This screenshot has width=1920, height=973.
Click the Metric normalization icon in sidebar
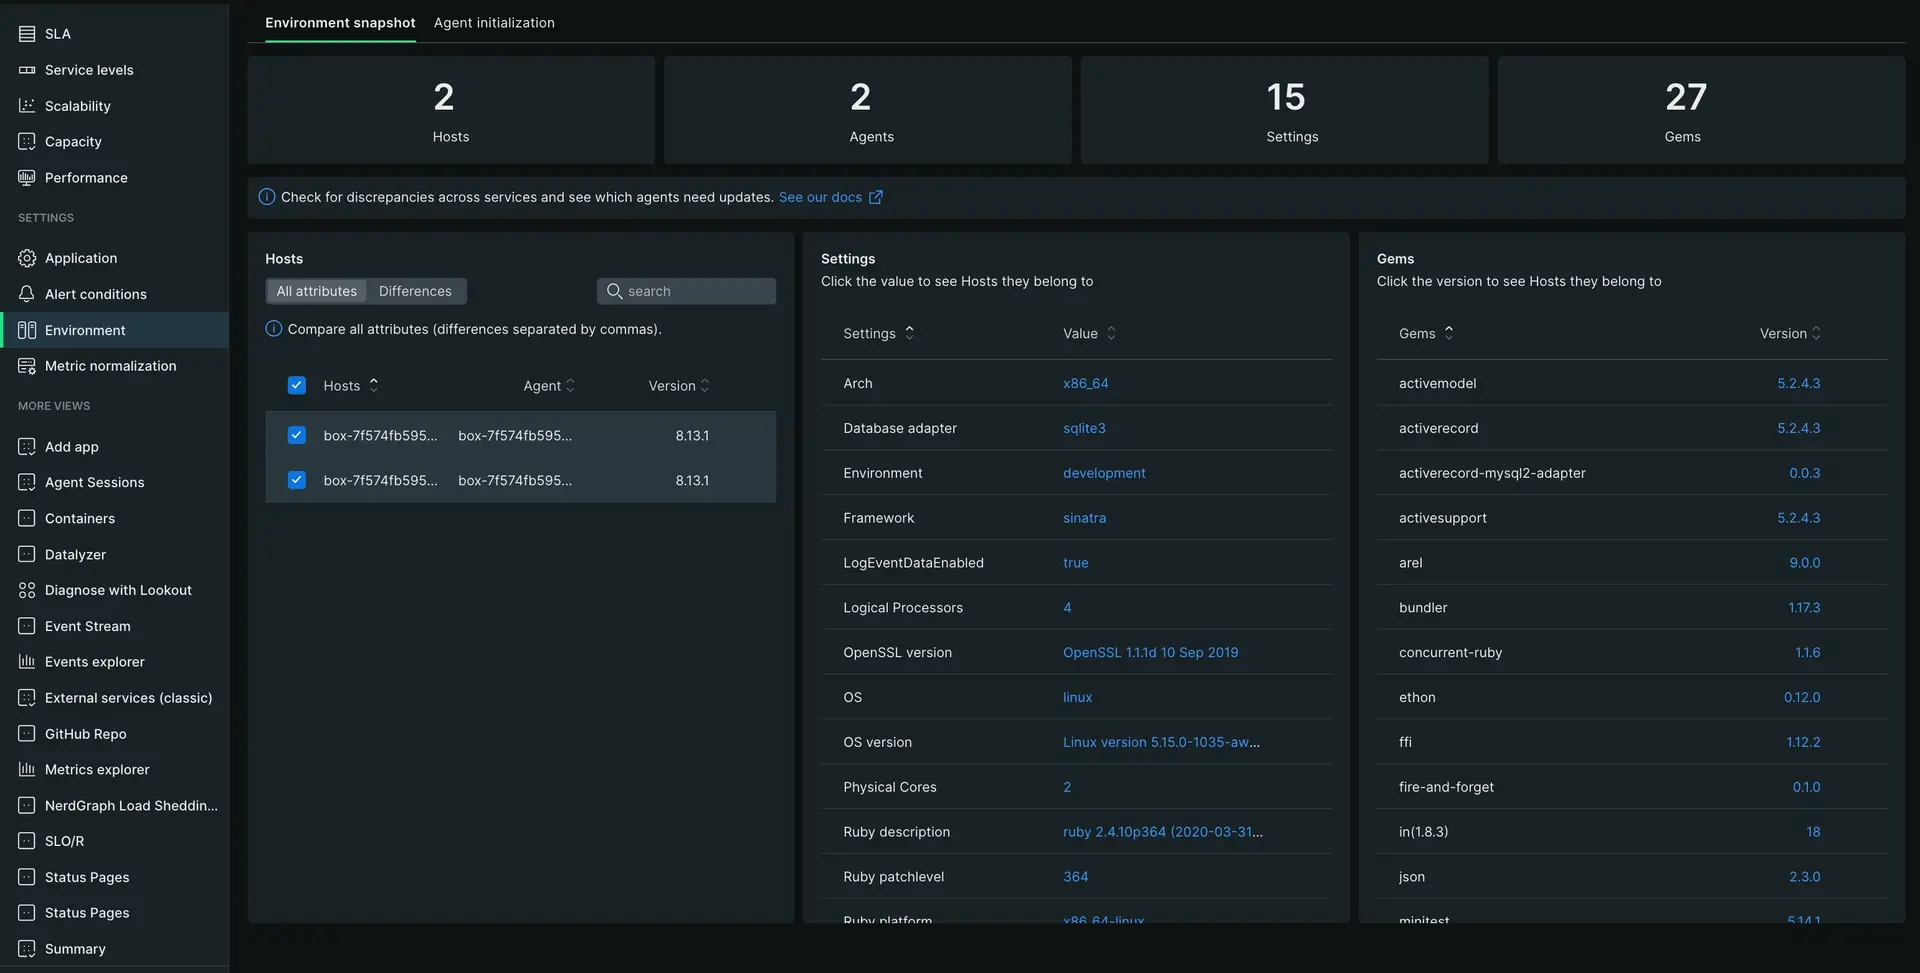pos(27,366)
